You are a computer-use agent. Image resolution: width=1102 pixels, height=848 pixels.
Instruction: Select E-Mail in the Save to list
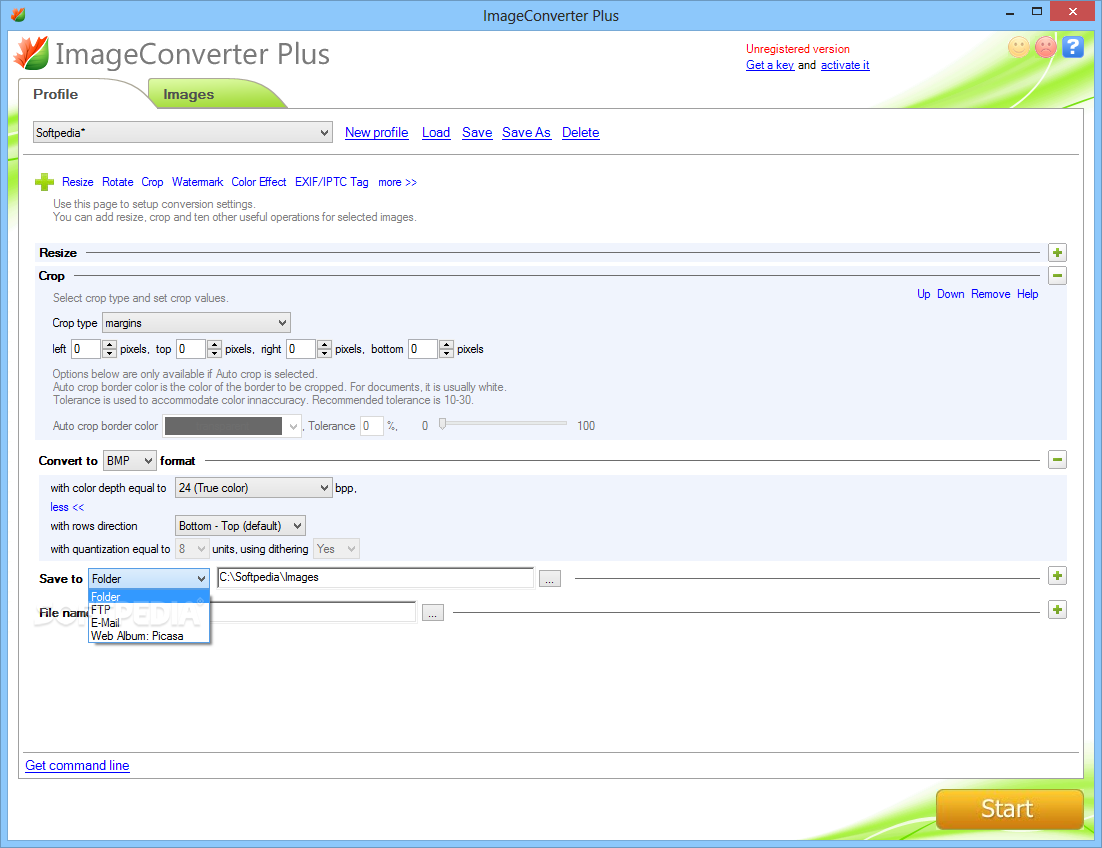[x=149, y=622]
